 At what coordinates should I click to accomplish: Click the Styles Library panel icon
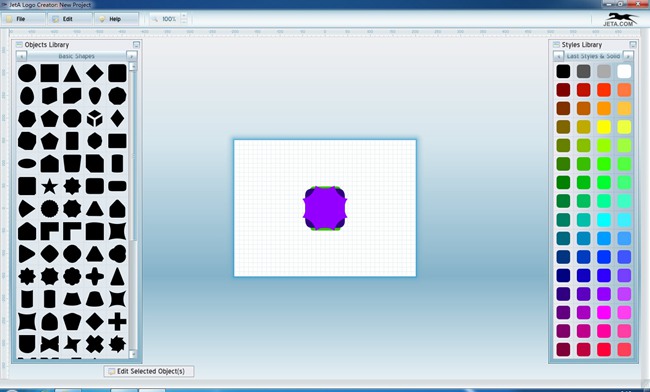click(556, 44)
